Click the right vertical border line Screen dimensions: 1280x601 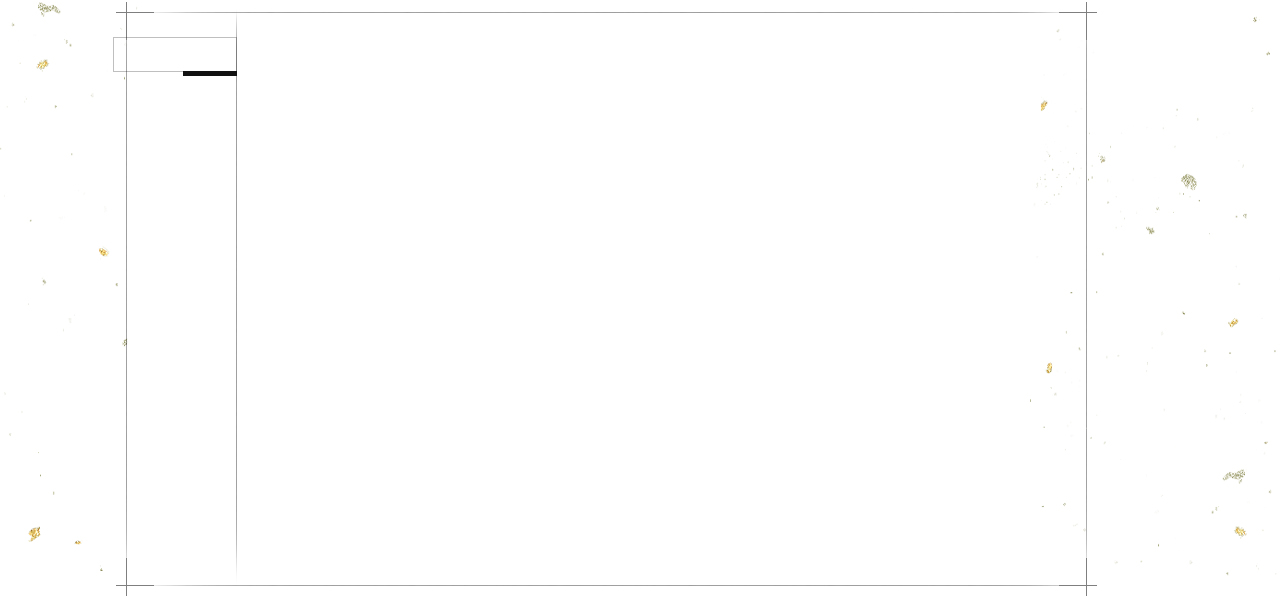click(1086, 299)
